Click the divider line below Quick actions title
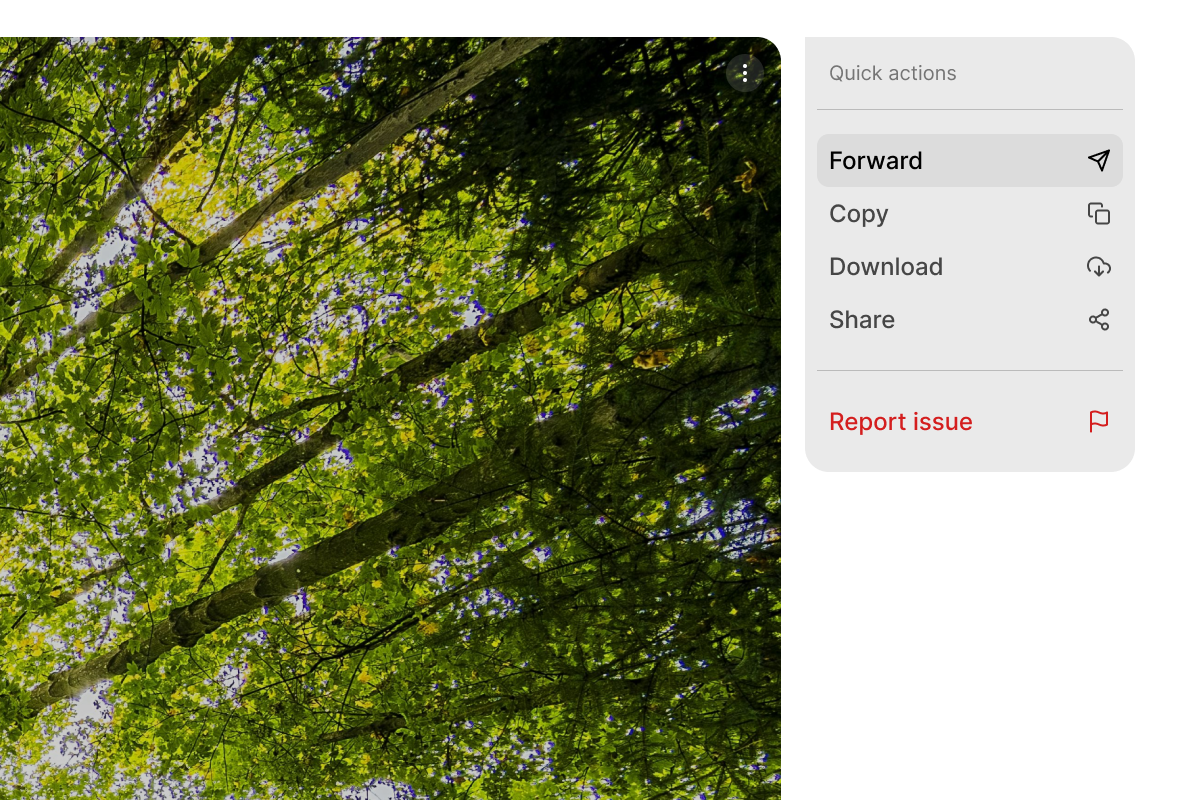The width and height of the screenshot is (1200, 800). coord(970,109)
